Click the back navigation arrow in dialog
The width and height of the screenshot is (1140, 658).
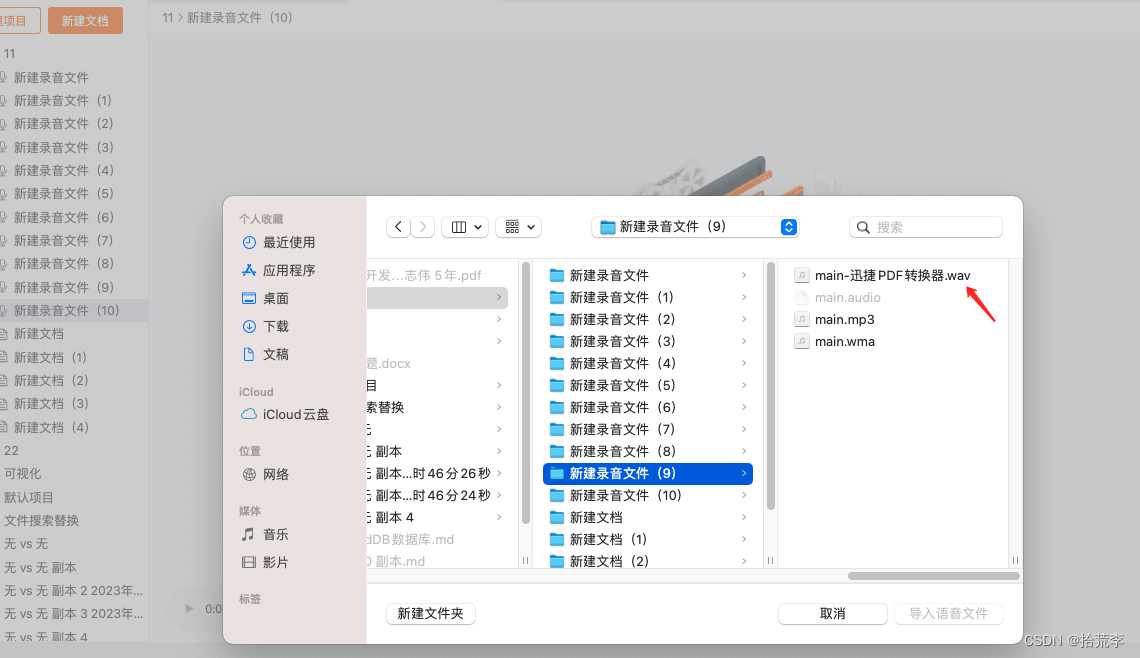click(398, 227)
